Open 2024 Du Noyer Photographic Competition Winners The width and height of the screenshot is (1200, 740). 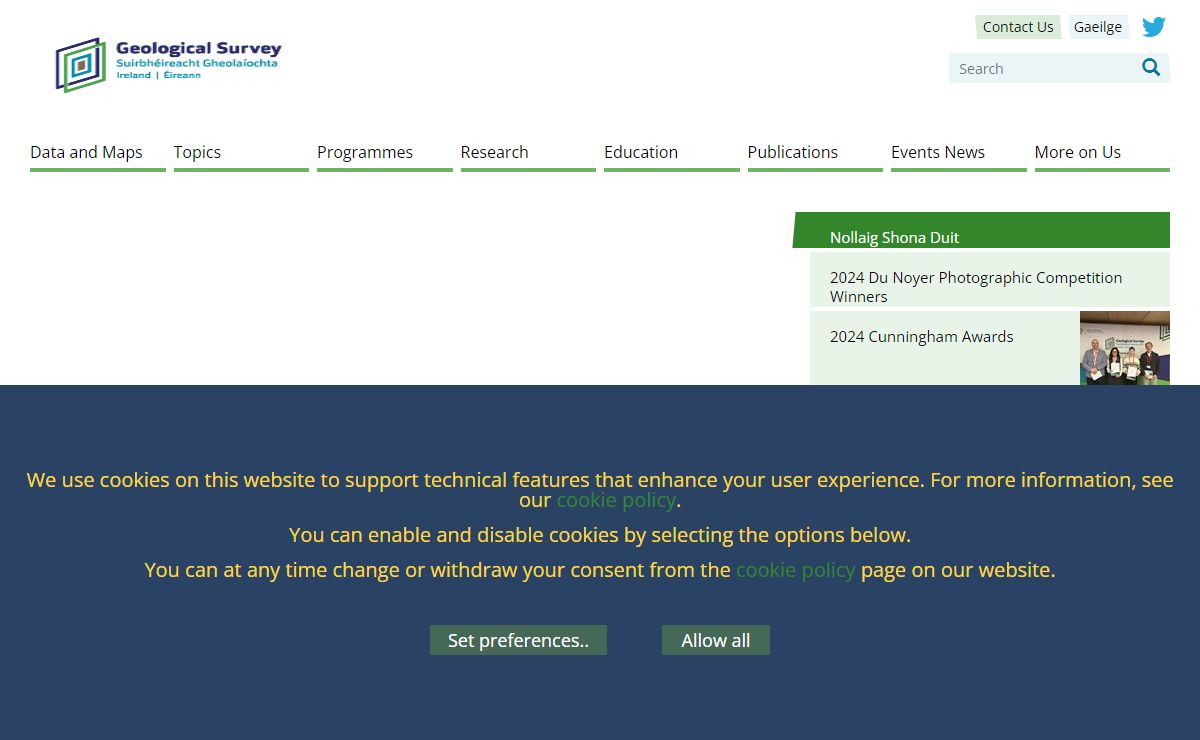pos(975,286)
